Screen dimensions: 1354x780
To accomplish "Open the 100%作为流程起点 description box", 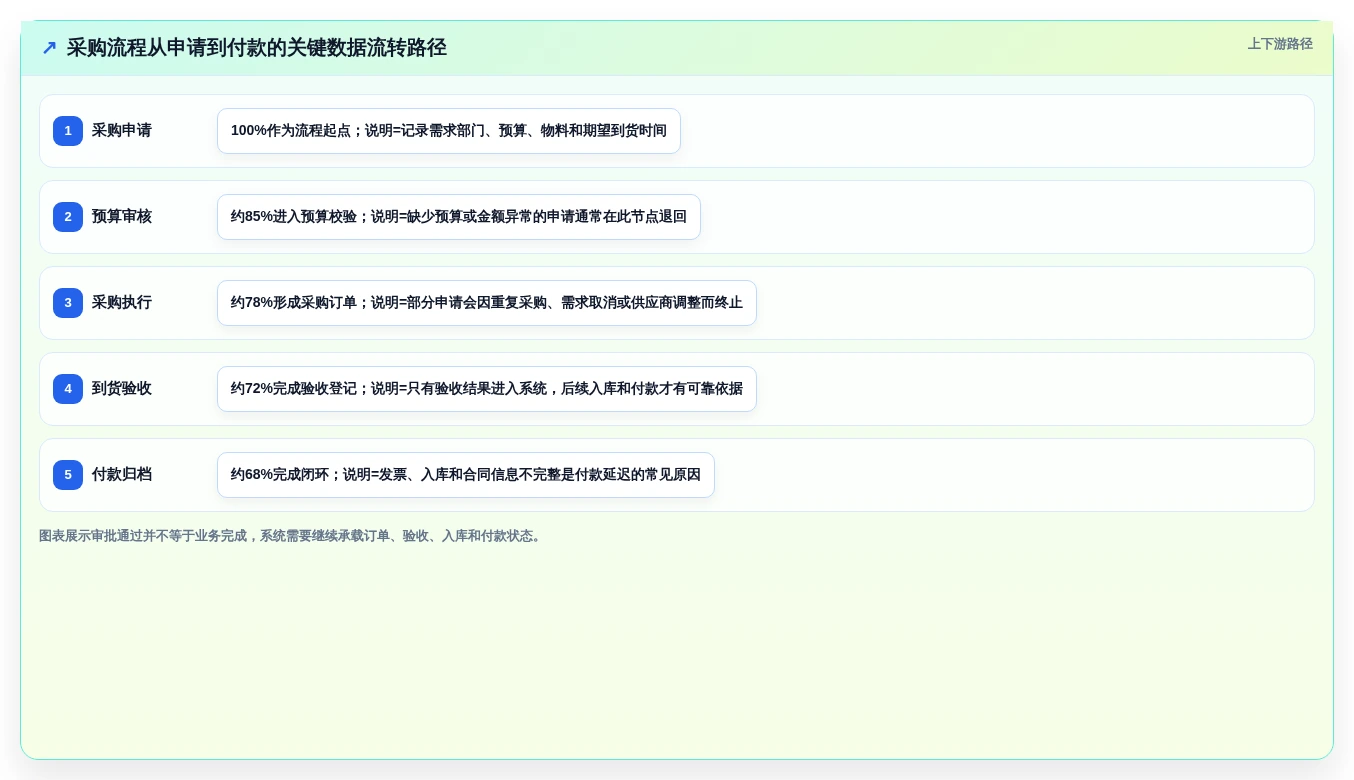I will (x=449, y=131).
